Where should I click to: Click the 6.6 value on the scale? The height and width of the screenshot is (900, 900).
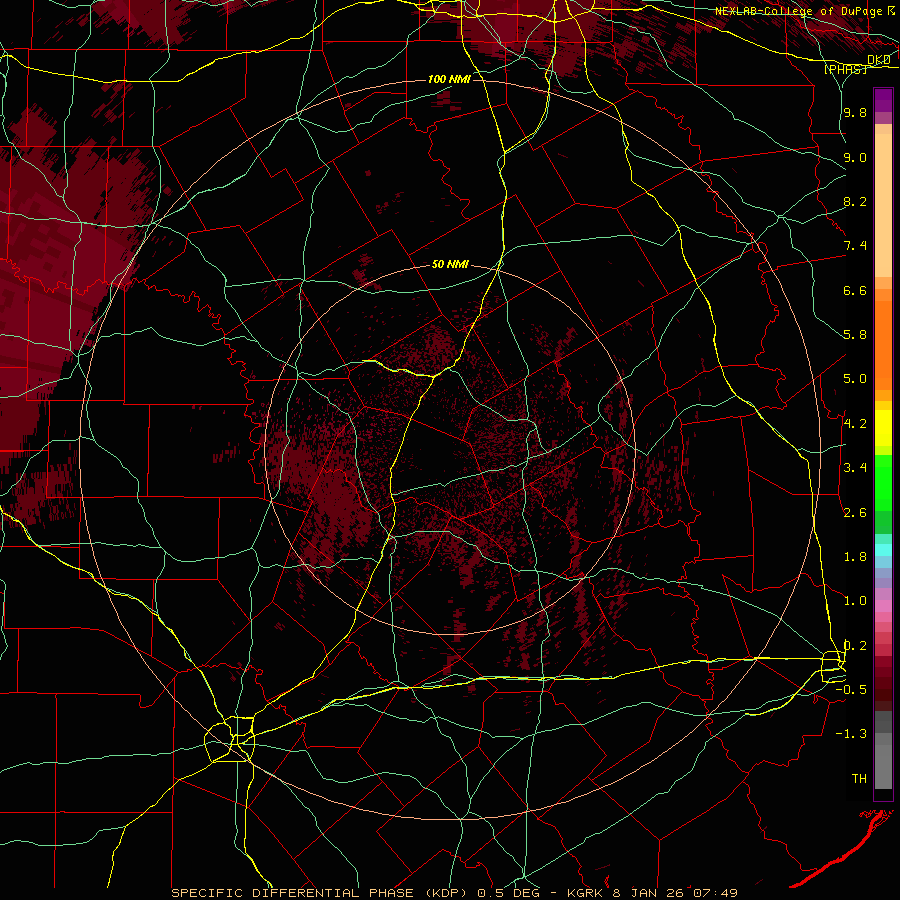(855, 290)
